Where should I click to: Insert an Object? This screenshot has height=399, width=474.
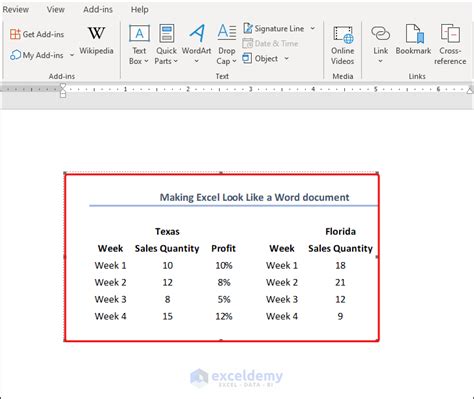260,59
